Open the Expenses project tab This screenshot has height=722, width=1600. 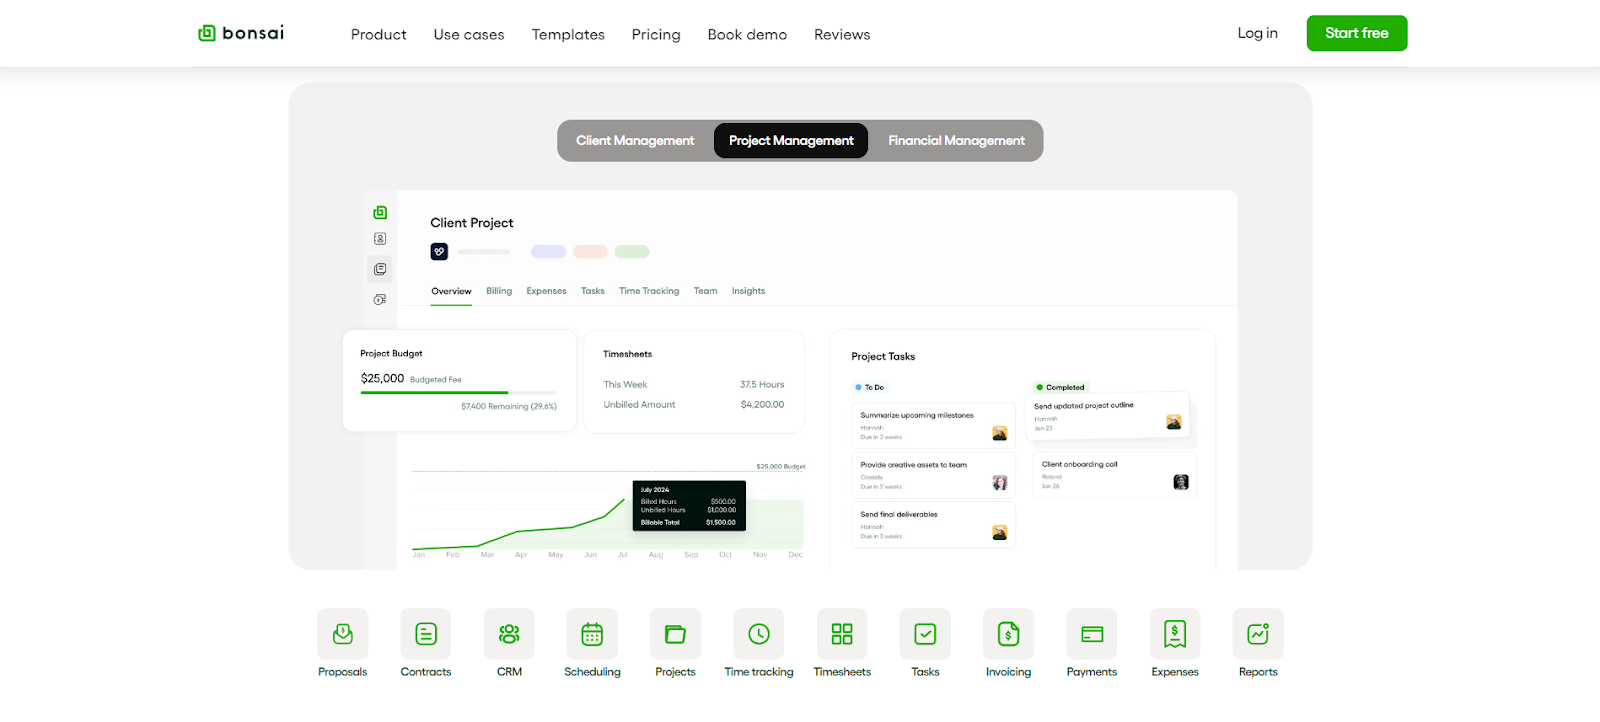pyautogui.click(x=546, y=291)
